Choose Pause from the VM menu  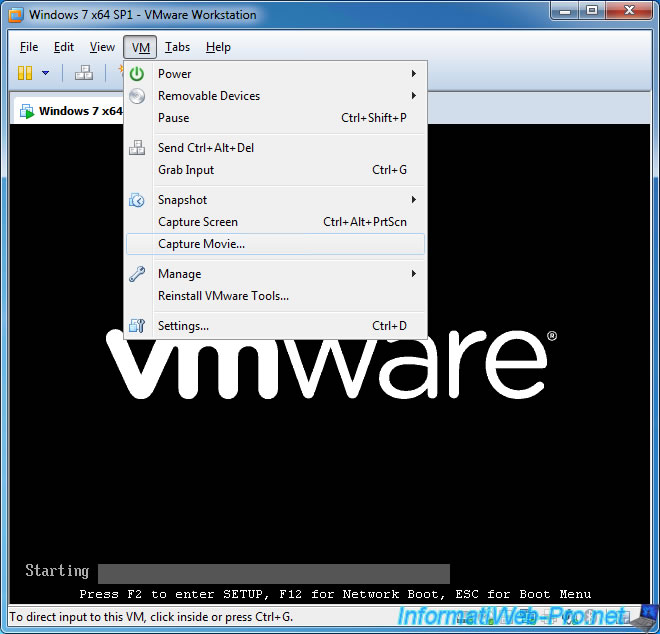pos(275,118)
